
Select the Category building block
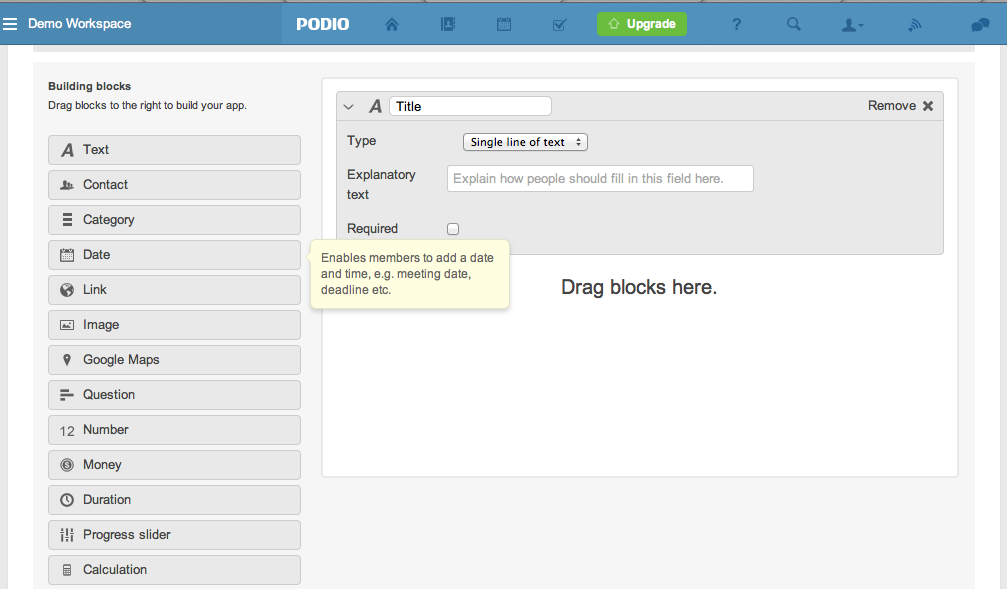coord(174,220)
